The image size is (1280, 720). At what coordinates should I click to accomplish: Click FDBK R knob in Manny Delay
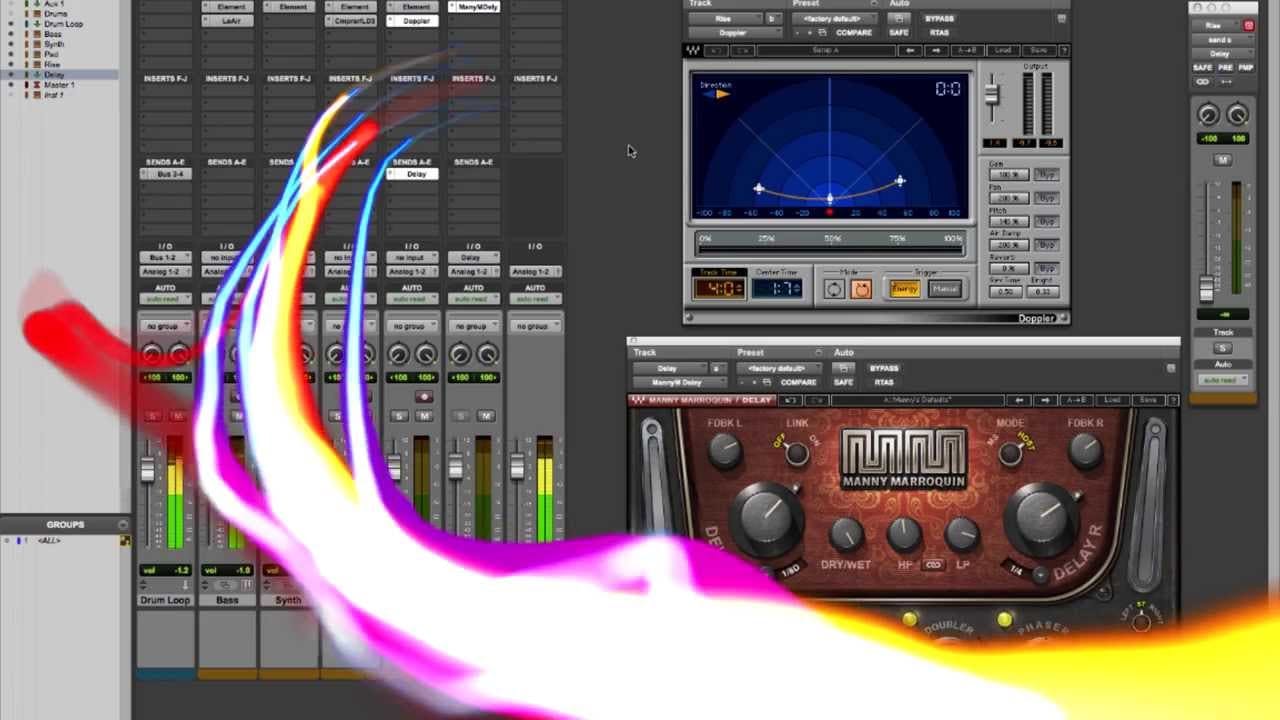pos(1085,452)
